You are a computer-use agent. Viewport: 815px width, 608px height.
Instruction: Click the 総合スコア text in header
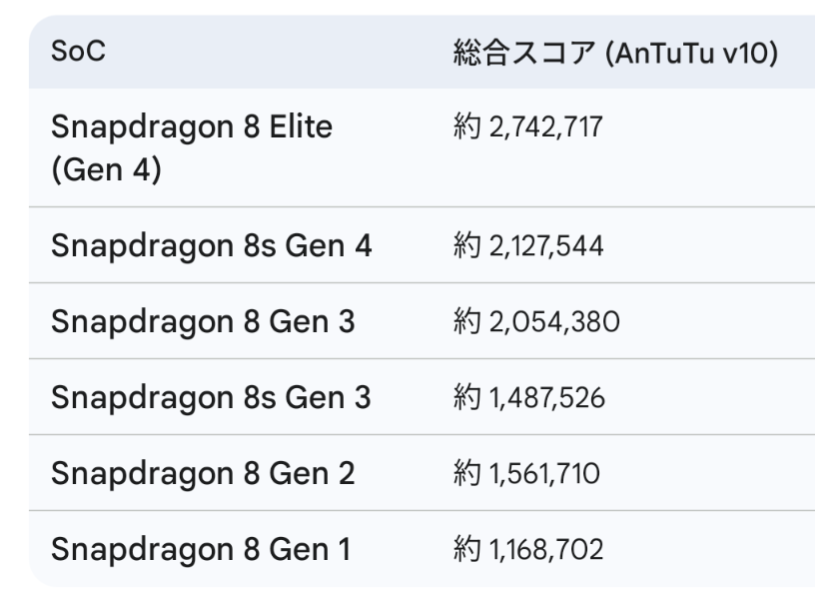(524, 52)
